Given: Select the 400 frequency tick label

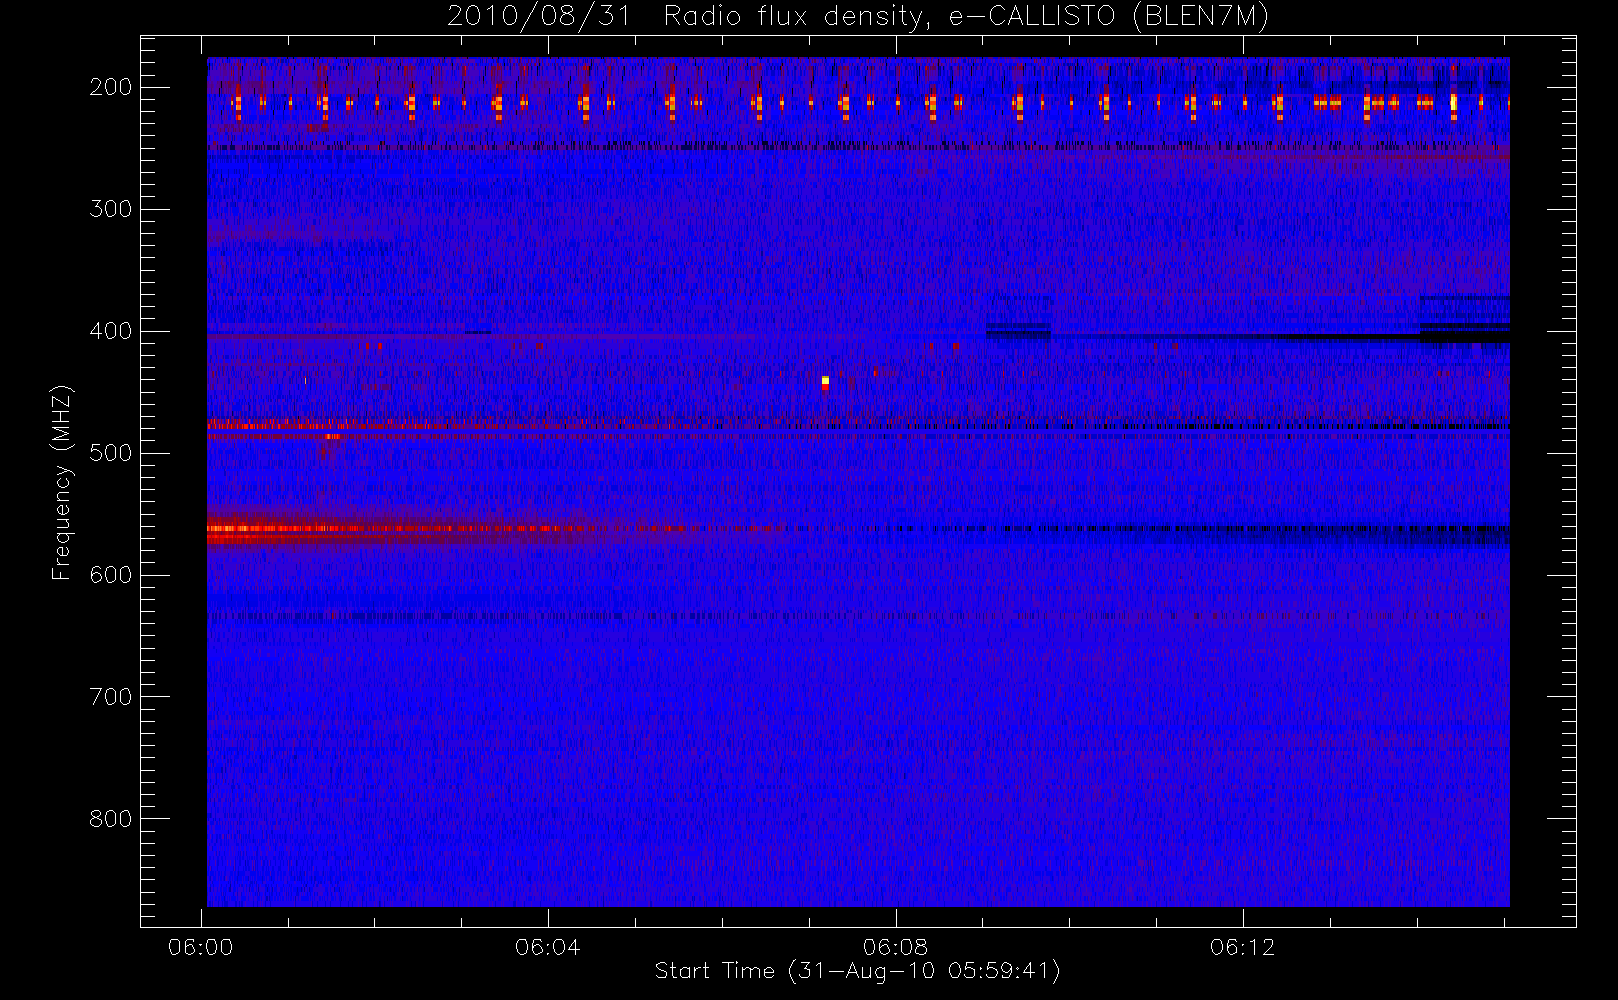Looking at the screenshot, I should [x=111, y=331].
